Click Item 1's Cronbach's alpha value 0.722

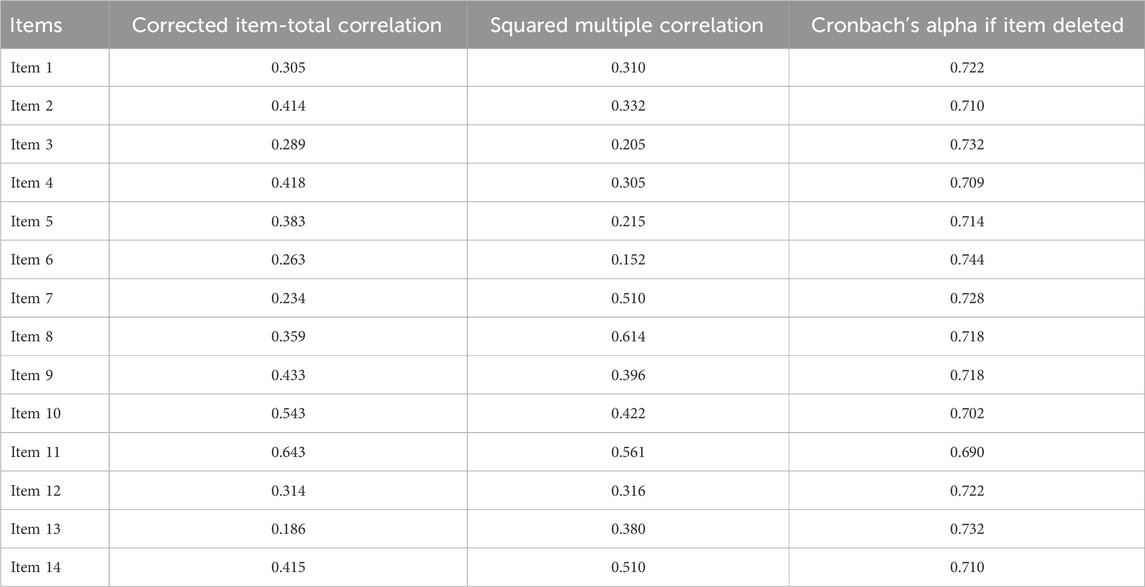click(x=967, y=68)
